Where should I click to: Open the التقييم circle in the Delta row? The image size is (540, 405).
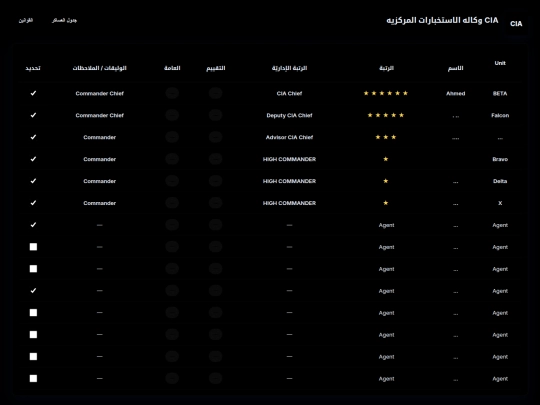216,181
